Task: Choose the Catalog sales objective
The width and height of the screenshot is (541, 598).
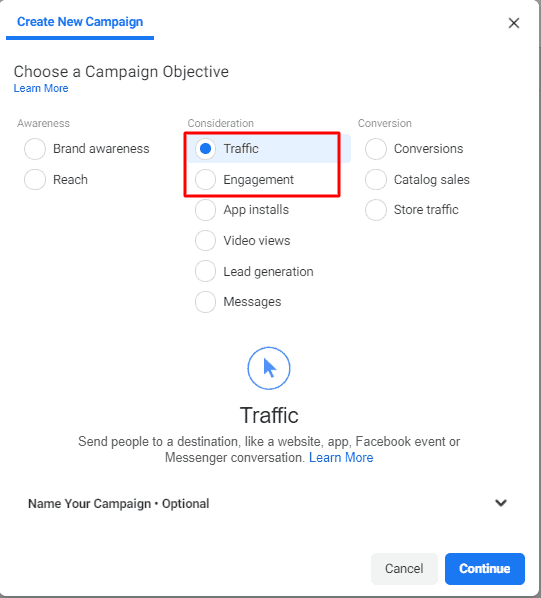Action: [376, 180]
